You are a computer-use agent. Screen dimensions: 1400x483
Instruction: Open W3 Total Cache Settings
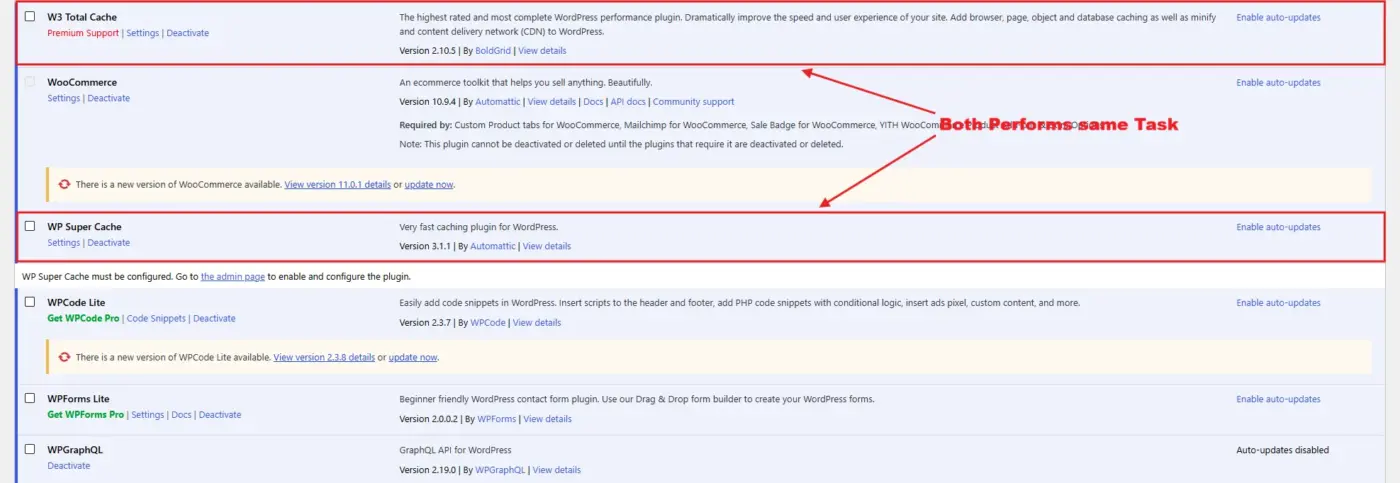pyautogui.click(x=143, y=33)
